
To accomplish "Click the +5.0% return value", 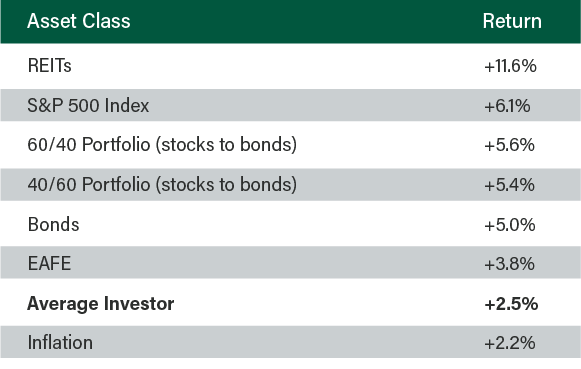I will point(509,225).
